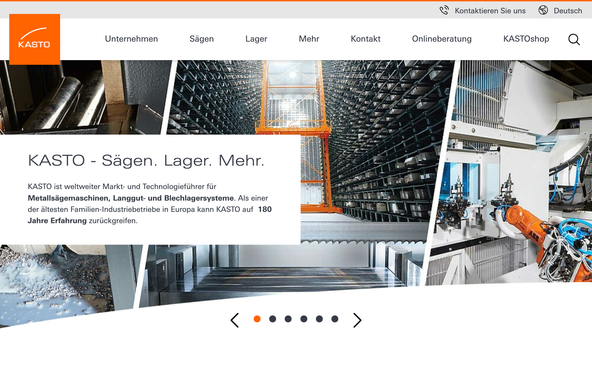Open the Kontaktieren Sie uns link
The image size is (592, 370).
coord(490,11)
